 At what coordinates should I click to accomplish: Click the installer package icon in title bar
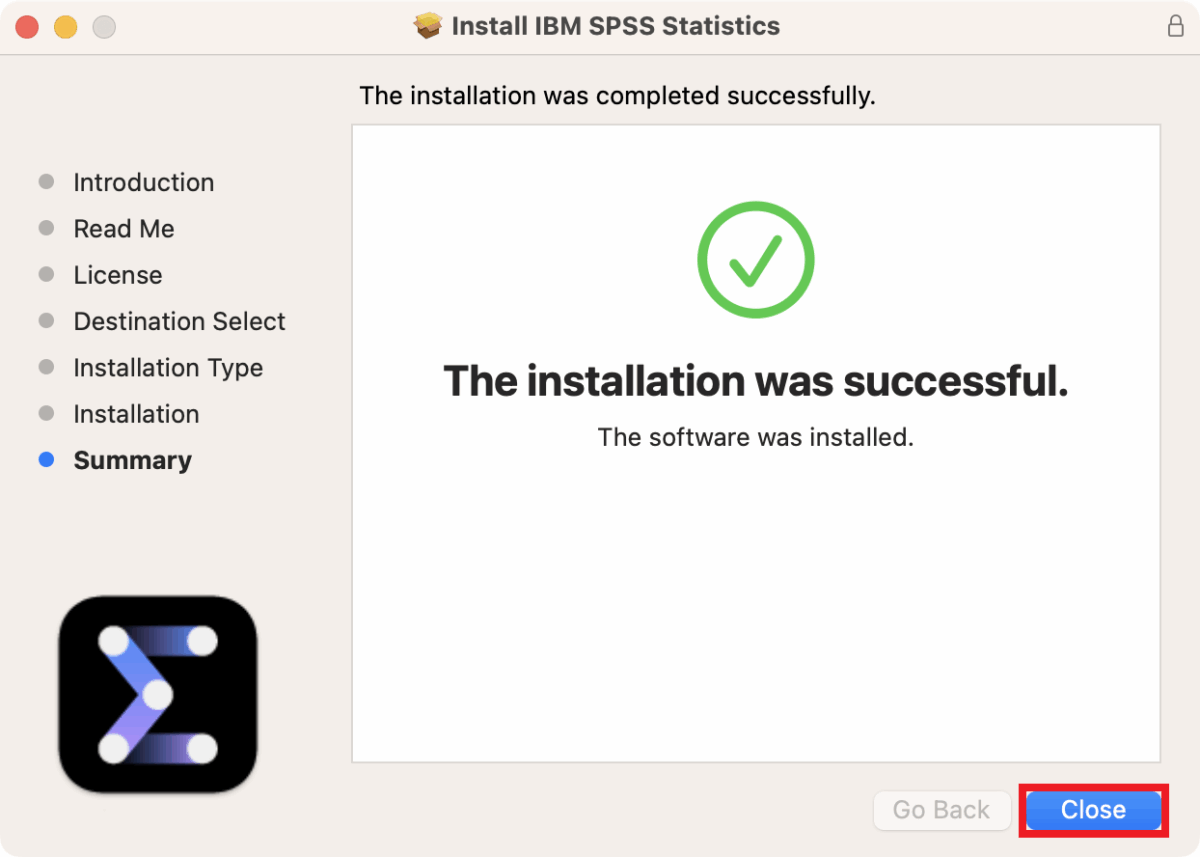pyautogui.click(x=428, y=26)
